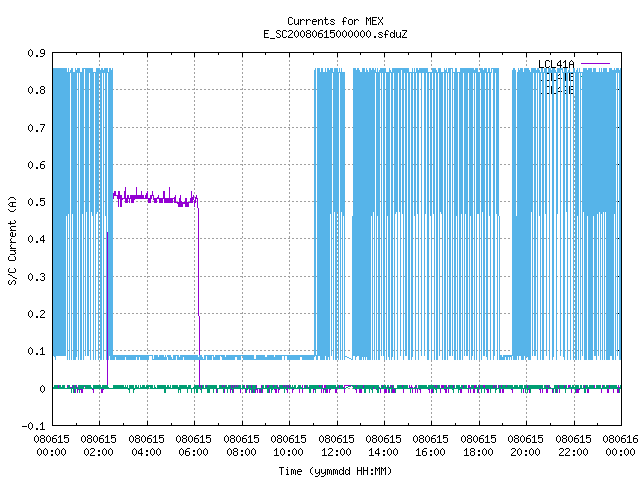
Task: Click the 'Time (yymmdd HH:MM)' x-axis label
Action: (335, 471)
